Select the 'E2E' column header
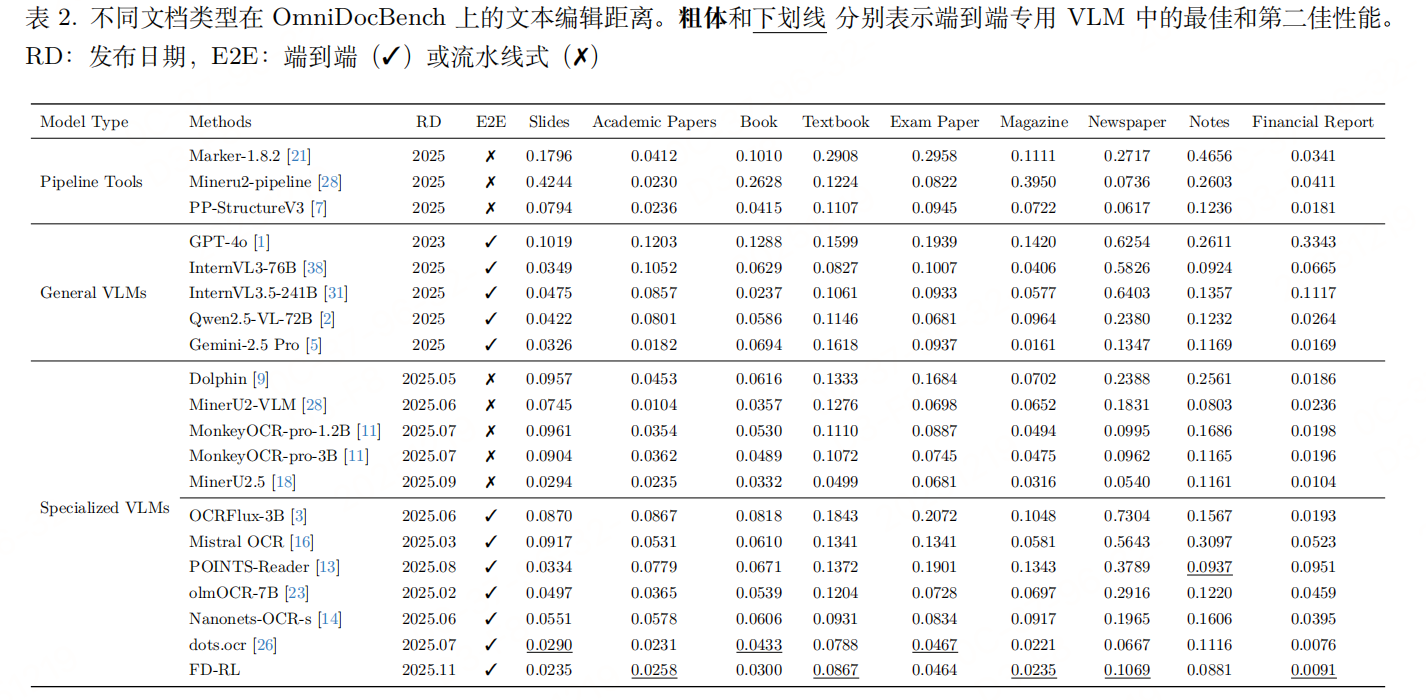Screen dimensions: 1426x700 point(491,122)
